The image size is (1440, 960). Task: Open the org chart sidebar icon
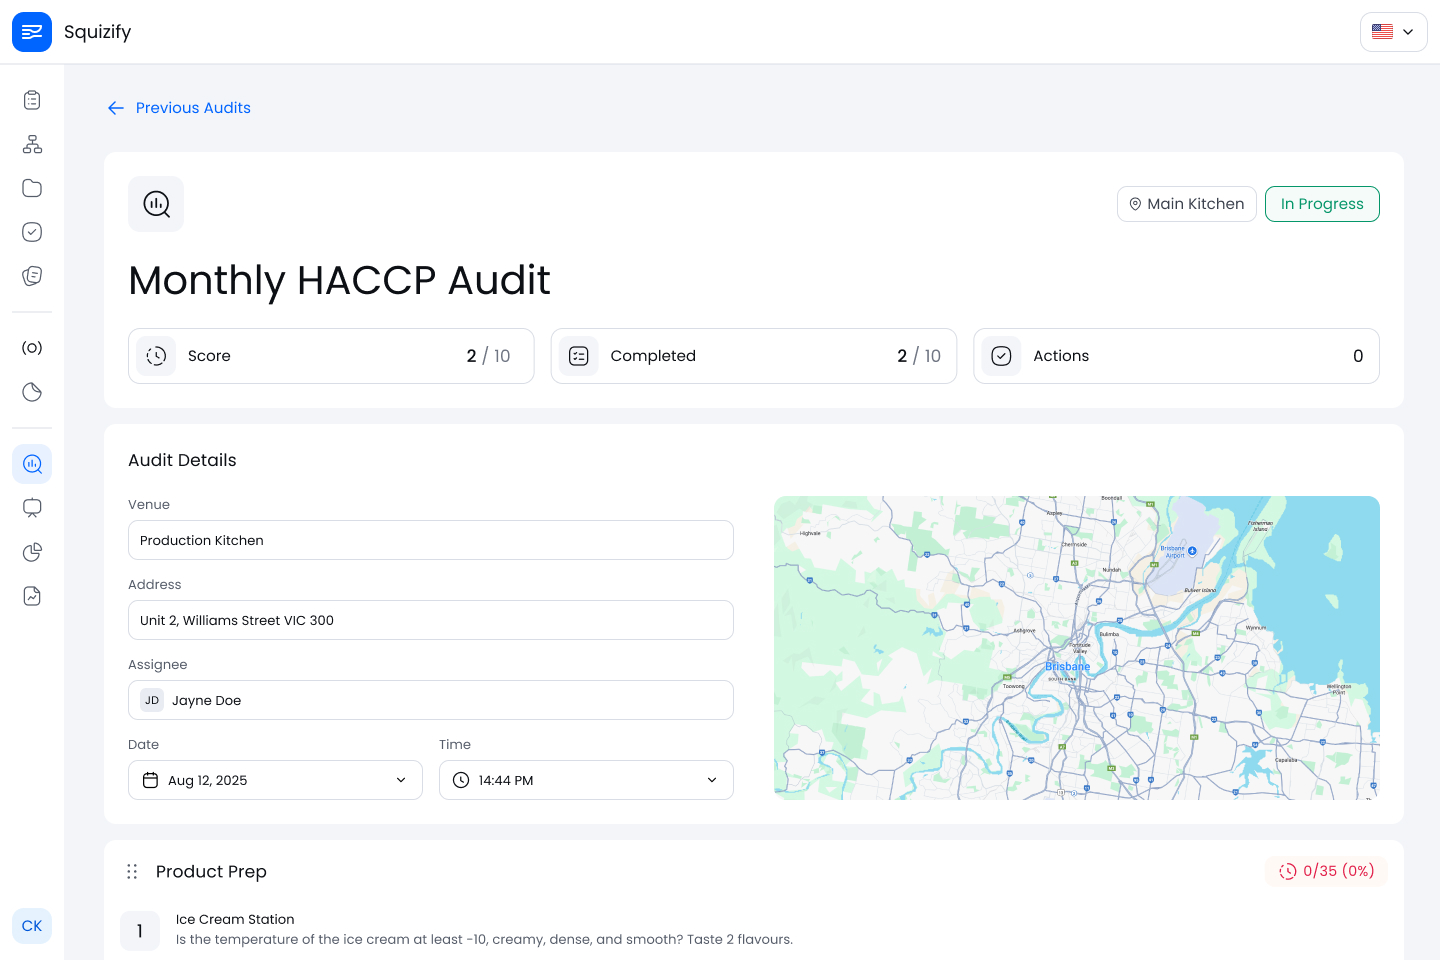[x=31, y=144]
